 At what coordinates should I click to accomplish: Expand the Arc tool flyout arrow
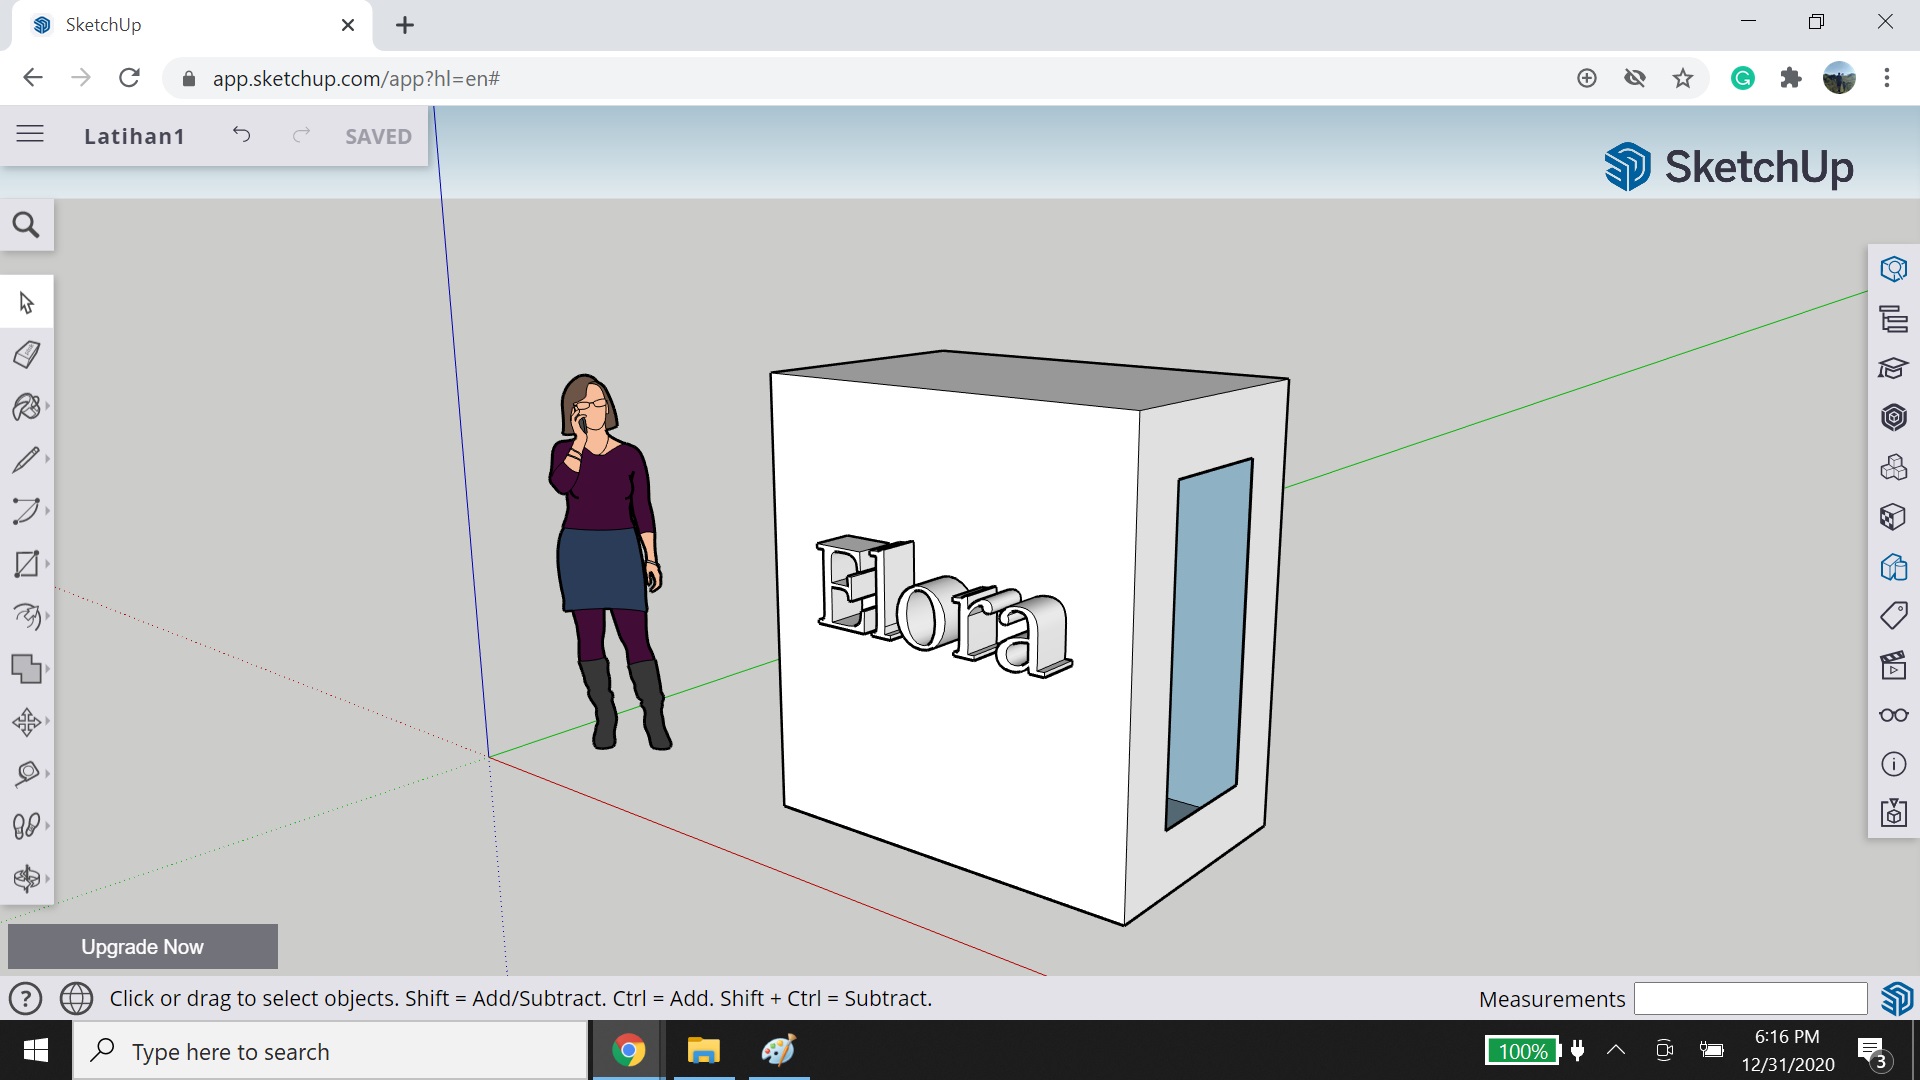coord(47,511)
